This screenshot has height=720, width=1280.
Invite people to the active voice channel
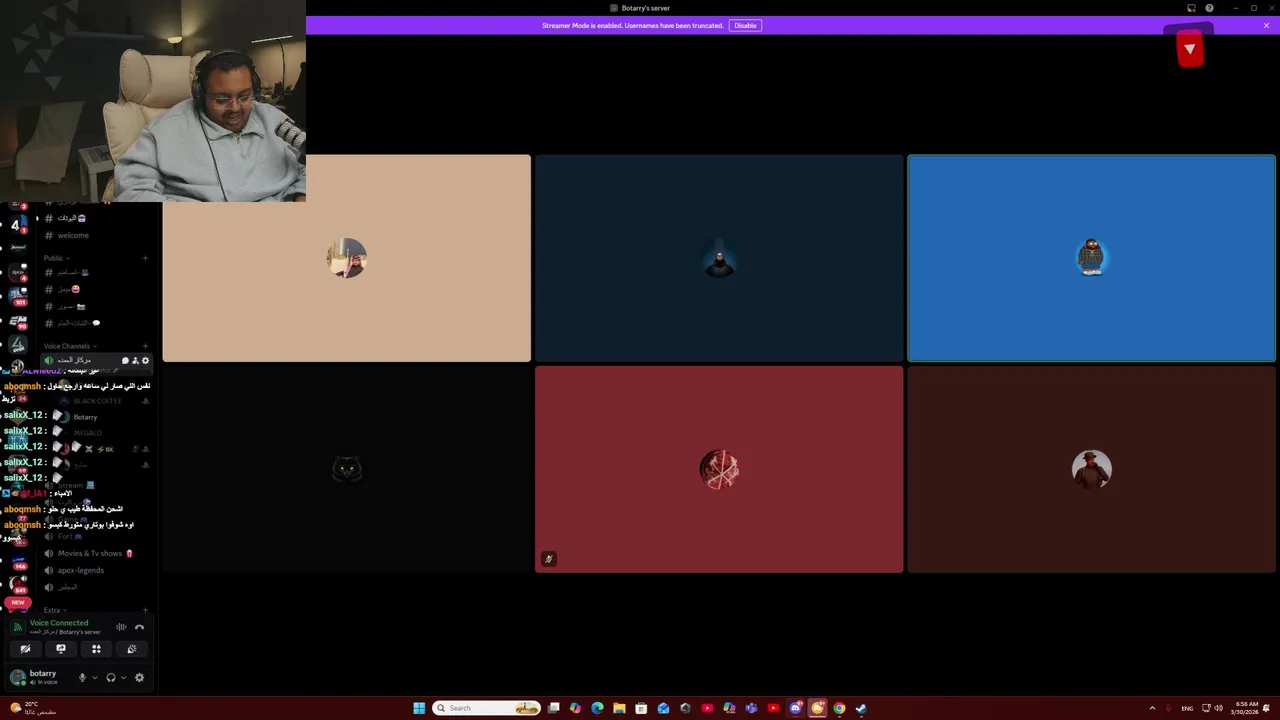(135, 360)
